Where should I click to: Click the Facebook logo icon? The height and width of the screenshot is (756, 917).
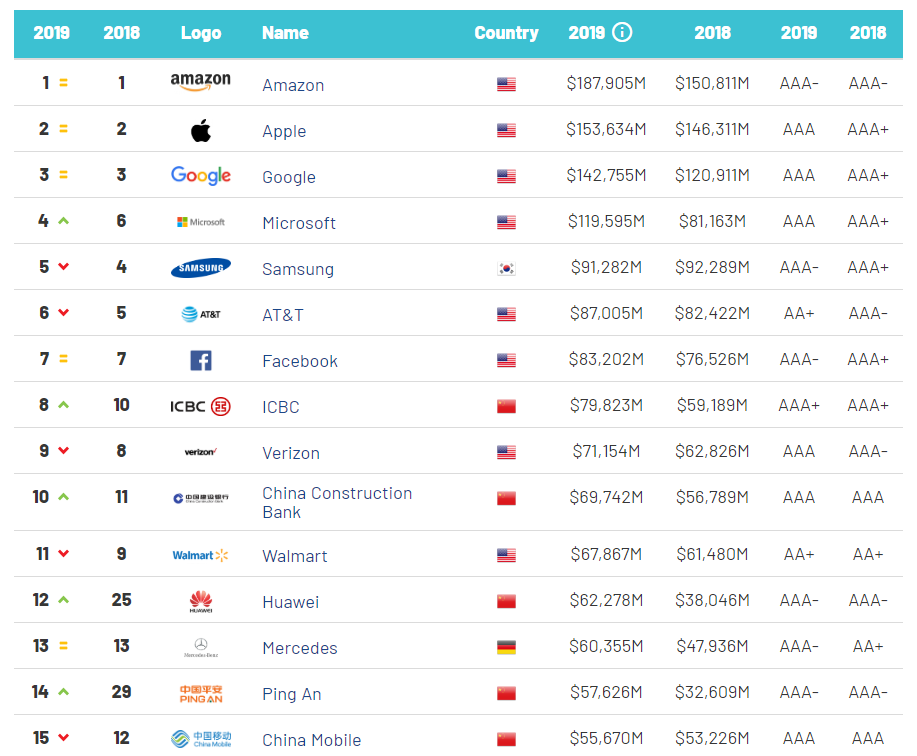201,360
